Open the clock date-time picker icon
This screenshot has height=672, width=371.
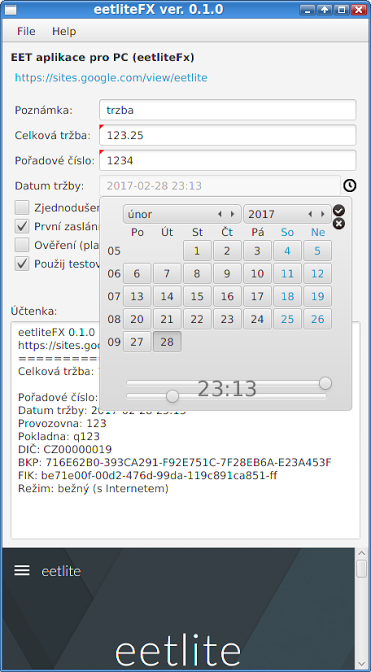350,186
